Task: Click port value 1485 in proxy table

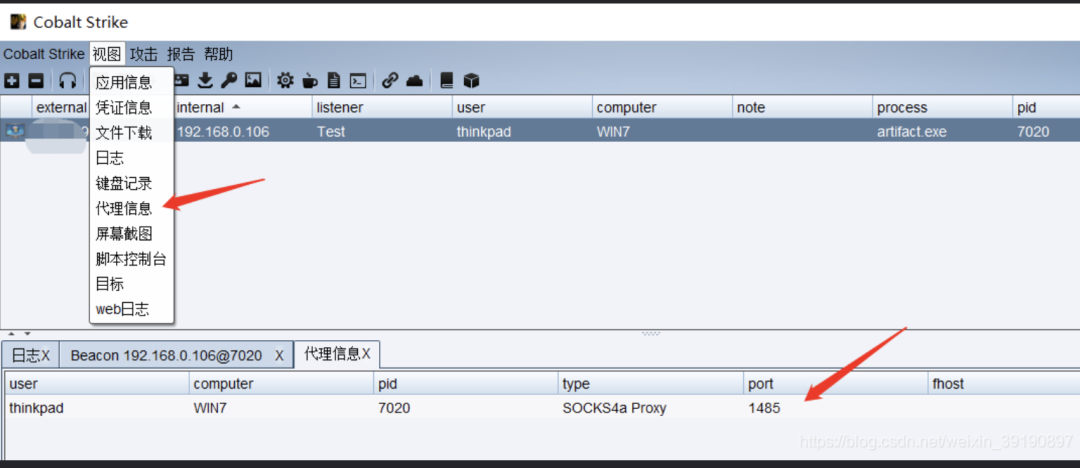Action: point(764,408)
